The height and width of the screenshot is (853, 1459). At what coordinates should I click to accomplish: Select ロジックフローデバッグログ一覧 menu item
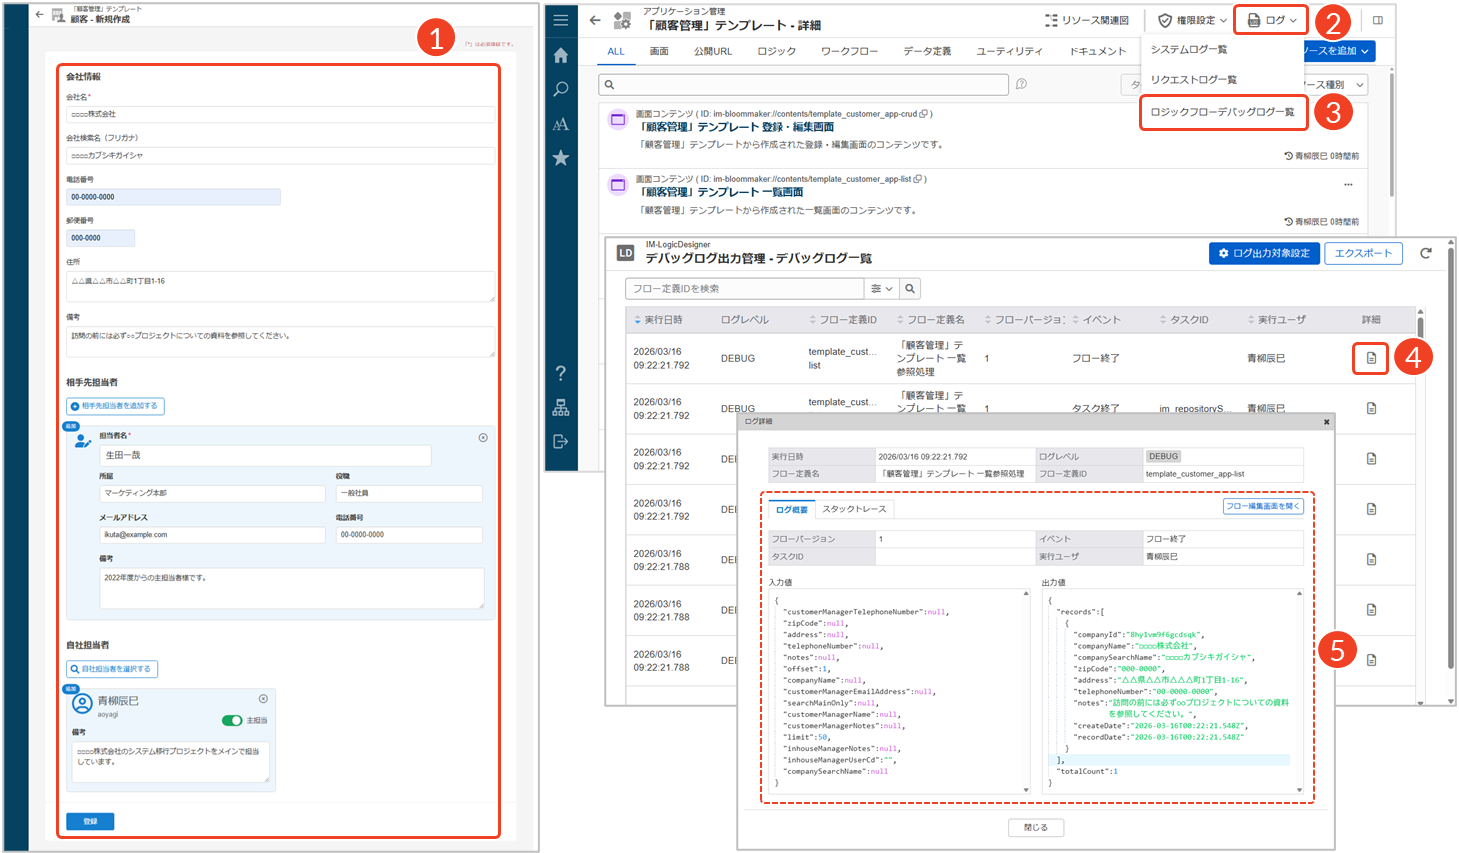[1222, 112]
